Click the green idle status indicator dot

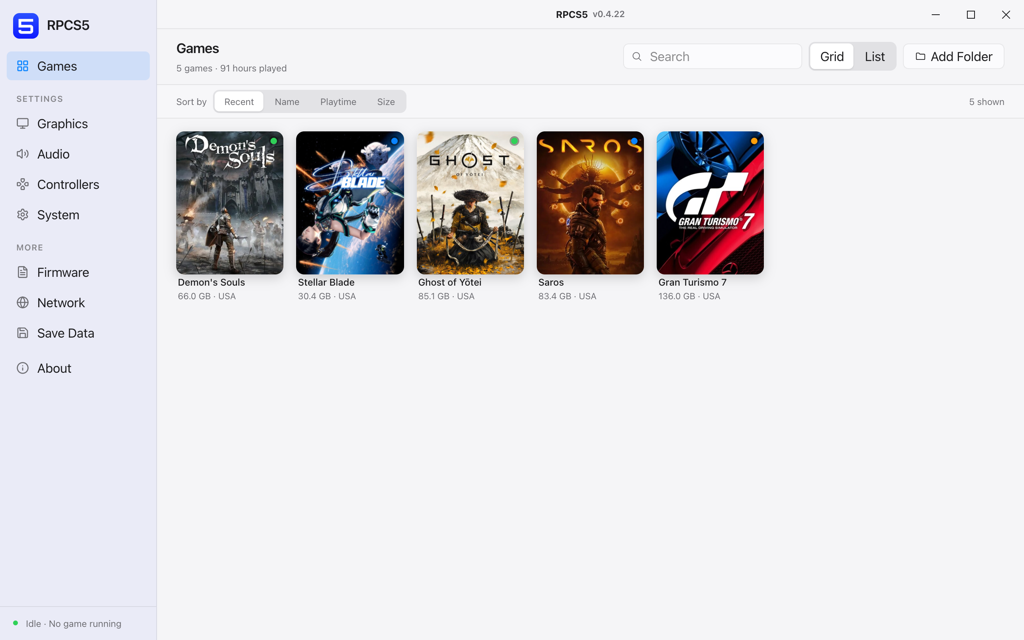pyautogui.click(x=16, y=623)
